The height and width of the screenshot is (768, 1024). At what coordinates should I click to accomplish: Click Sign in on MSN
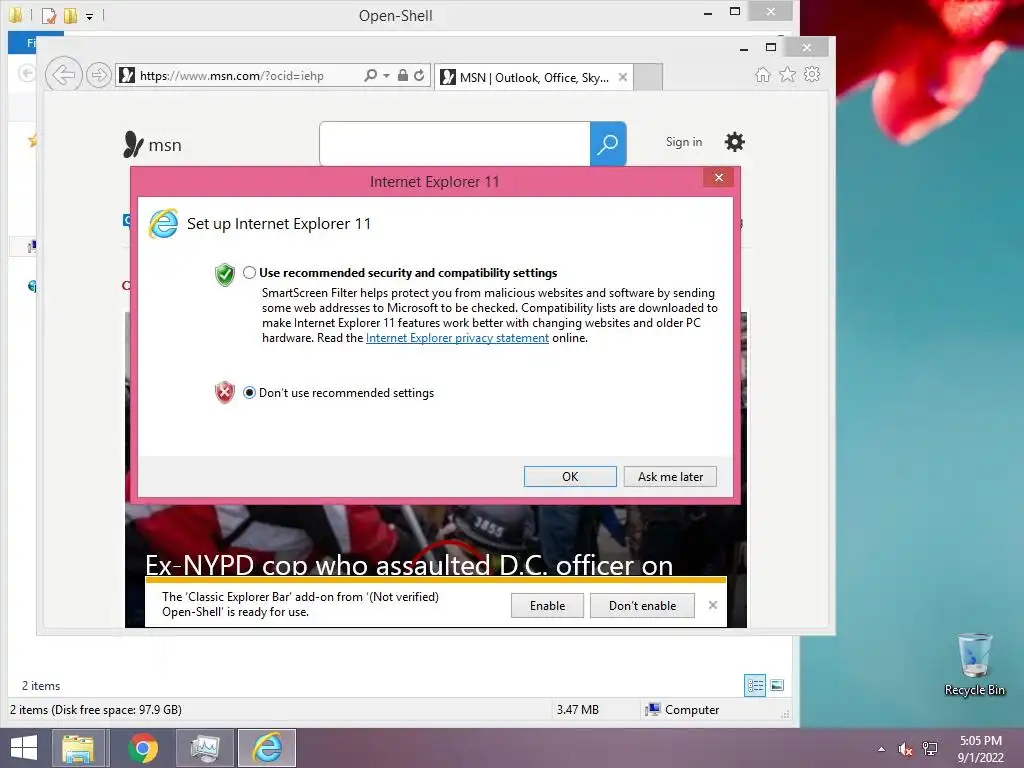[684, 142]
